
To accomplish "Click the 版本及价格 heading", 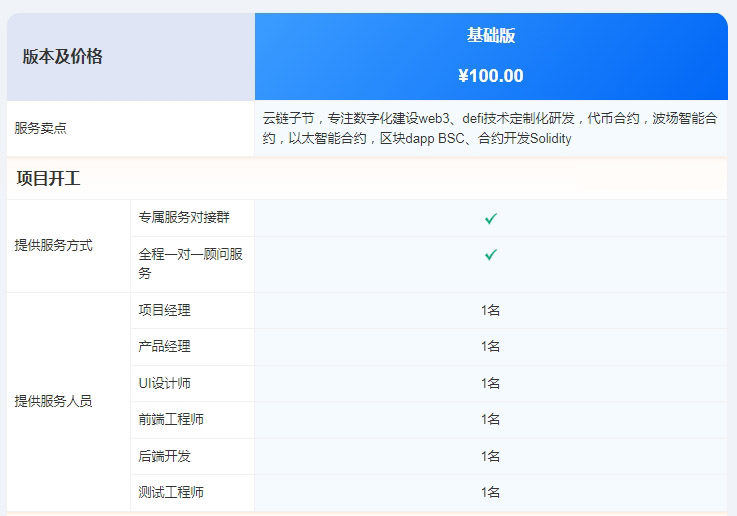I will click(62, 56).
